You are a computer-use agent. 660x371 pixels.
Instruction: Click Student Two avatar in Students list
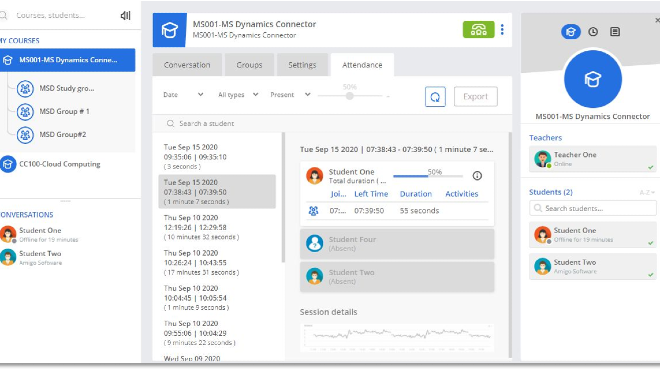[543, 266]
